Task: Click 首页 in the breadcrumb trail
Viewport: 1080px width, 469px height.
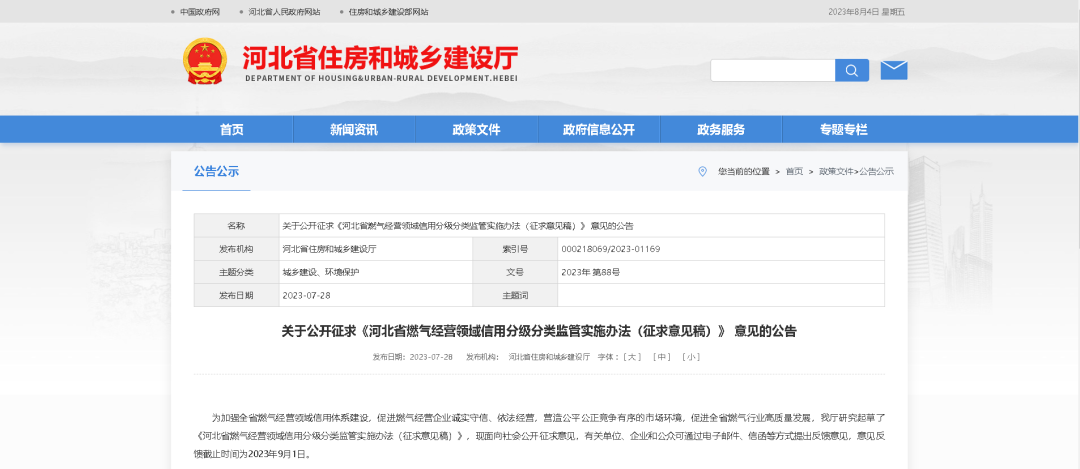Action: click(x=794, y=172)
